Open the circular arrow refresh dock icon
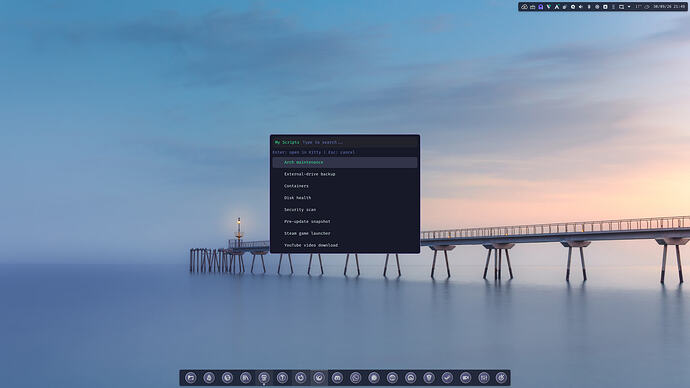The image size is (690, 388). [301, 377]
